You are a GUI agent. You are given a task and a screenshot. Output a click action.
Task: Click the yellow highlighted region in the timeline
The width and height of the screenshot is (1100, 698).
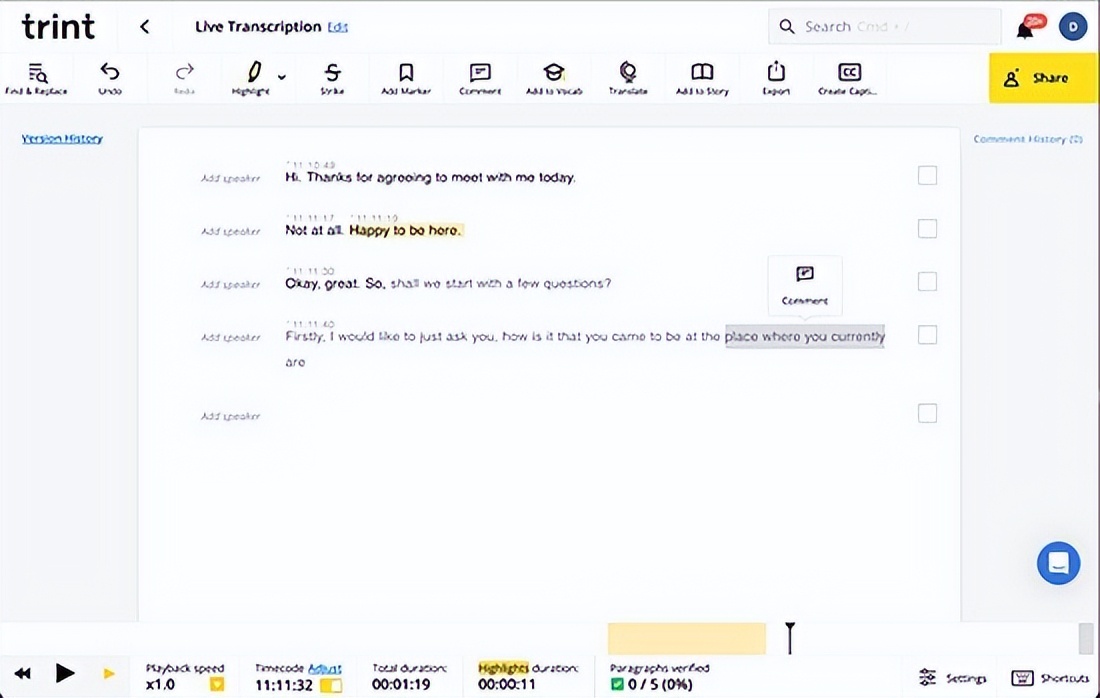tap(686, 638)
